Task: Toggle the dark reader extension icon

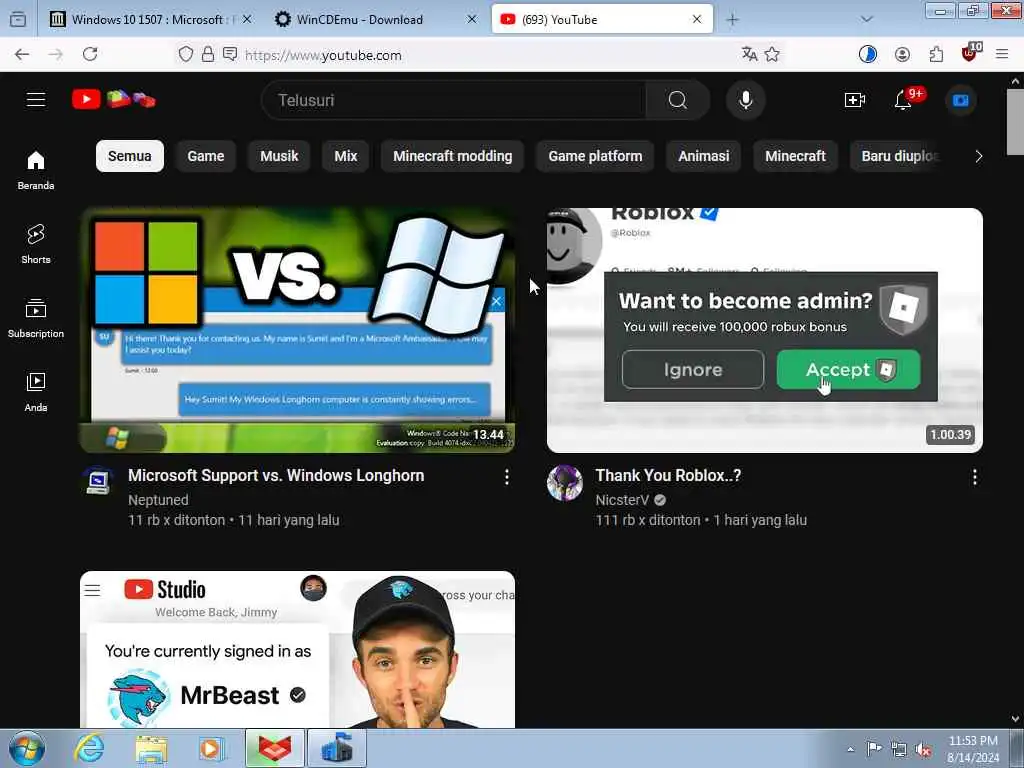Action: click(x=867, y=54)
